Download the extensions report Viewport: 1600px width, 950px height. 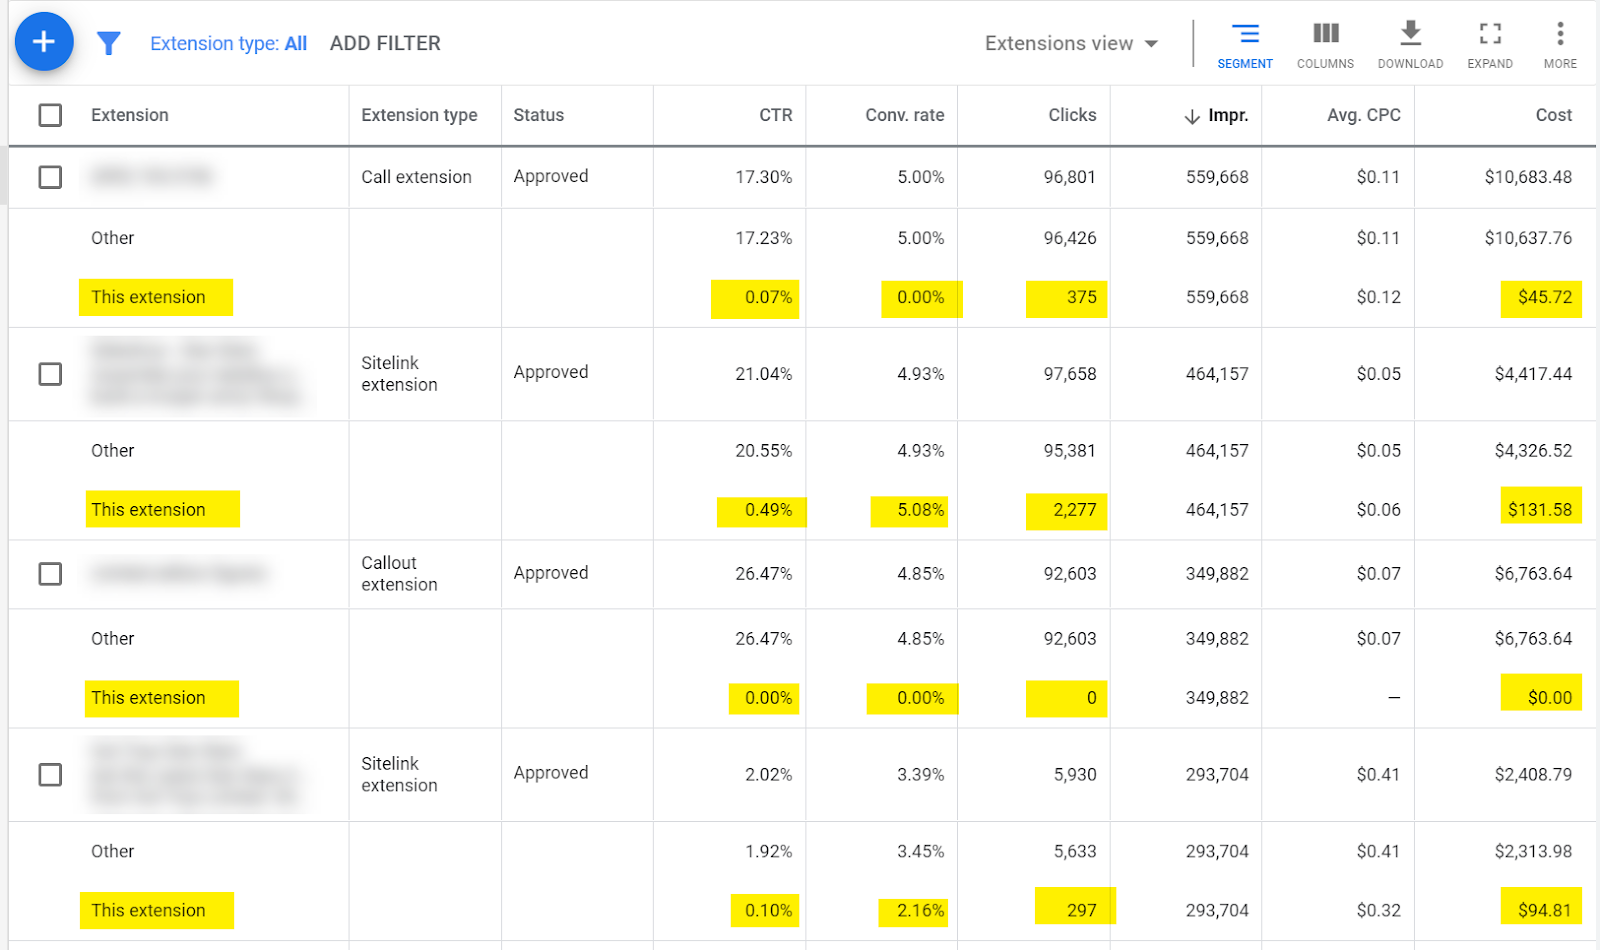tap(1410, 44)
